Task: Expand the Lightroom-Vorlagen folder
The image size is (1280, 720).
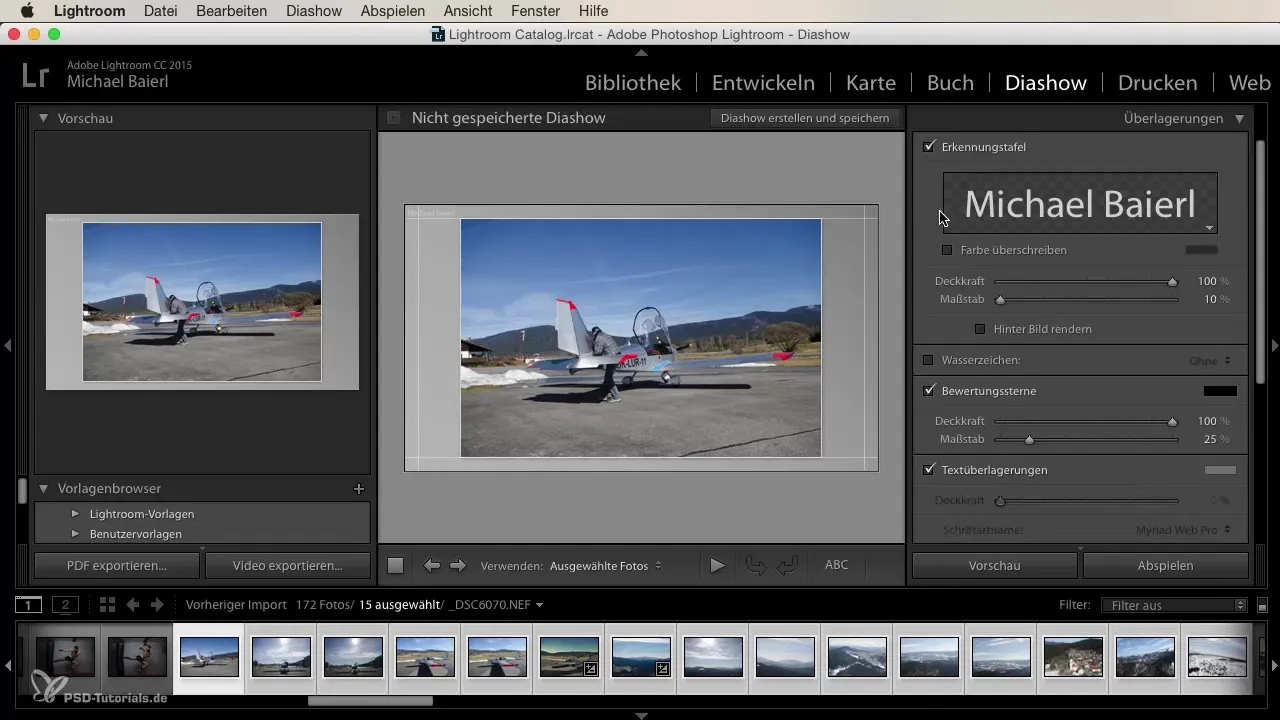Action: coord(75,514)
